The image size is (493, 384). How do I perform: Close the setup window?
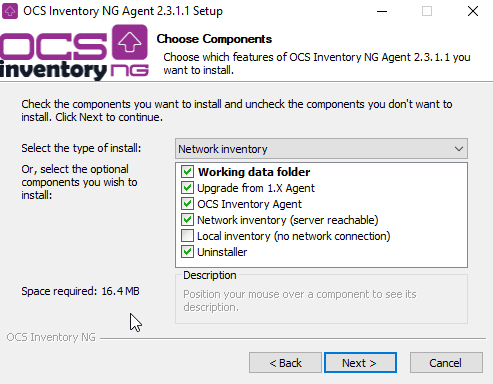pos(473,11)
